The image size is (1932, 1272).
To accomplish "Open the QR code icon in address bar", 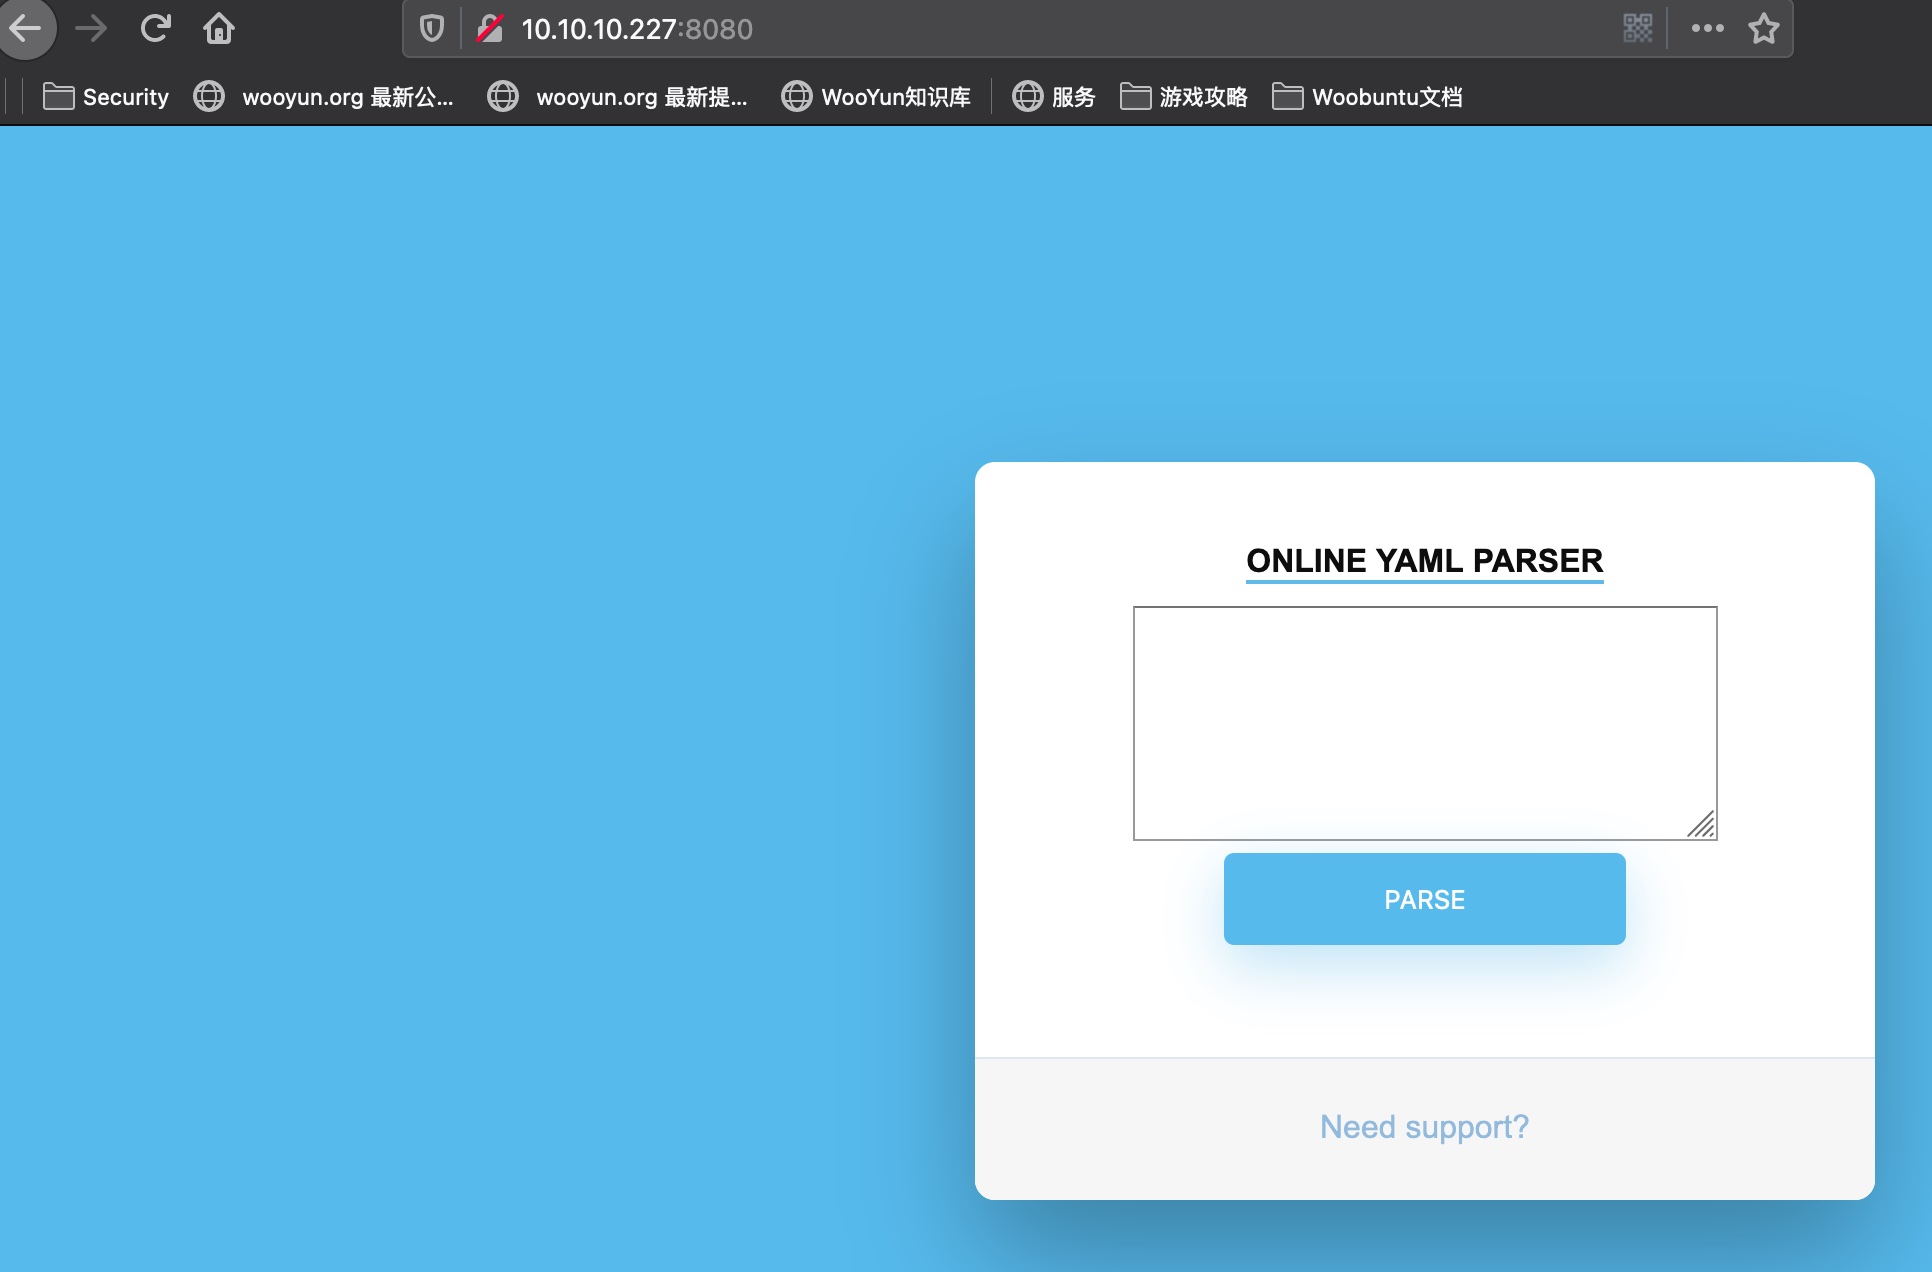I will pyautogui.click(x=1637, y=28).
